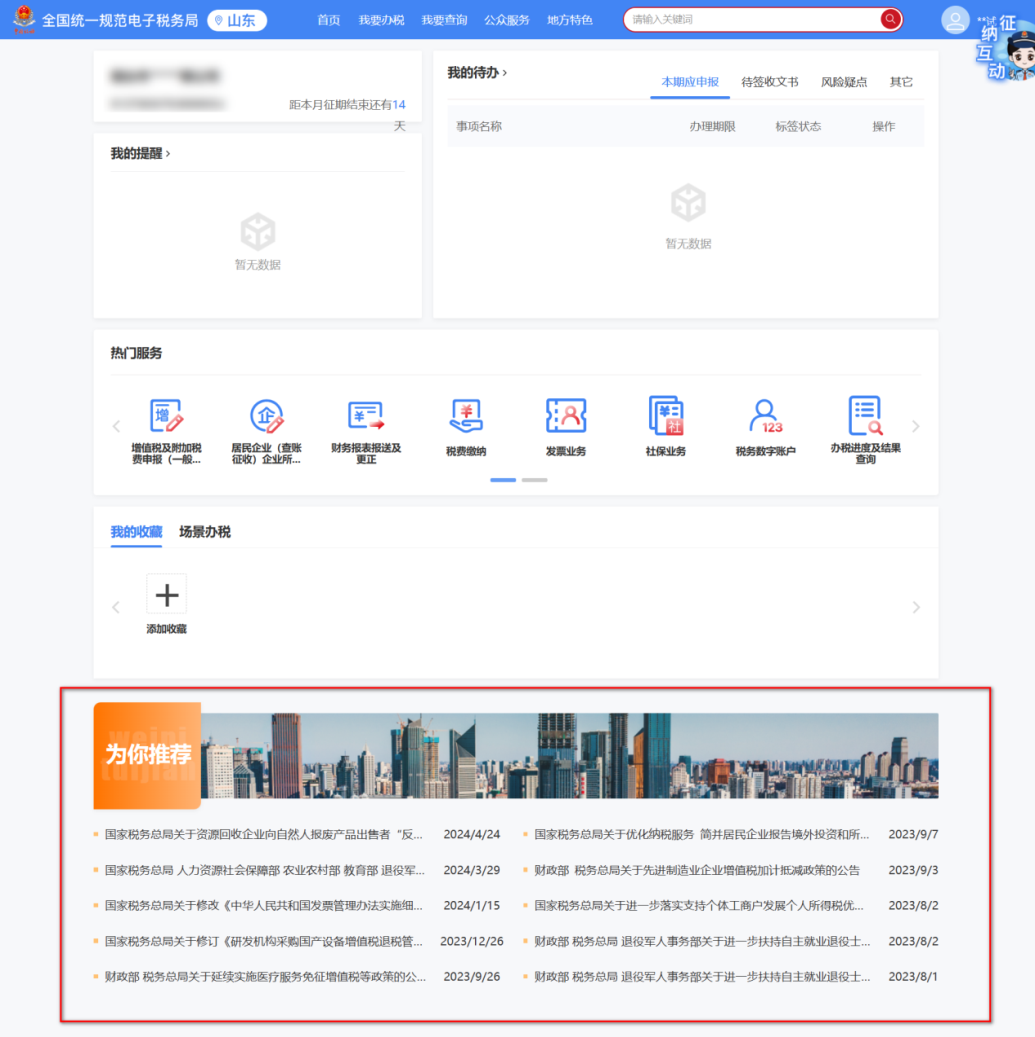Click the red search magnifier icon

tap(889, 19)
